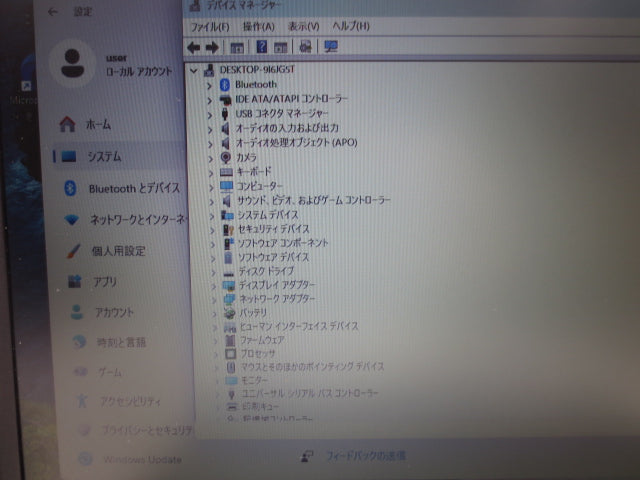Select the セキュリティ デバイス icon
640x480 pixels.
[x=228, y=230]
